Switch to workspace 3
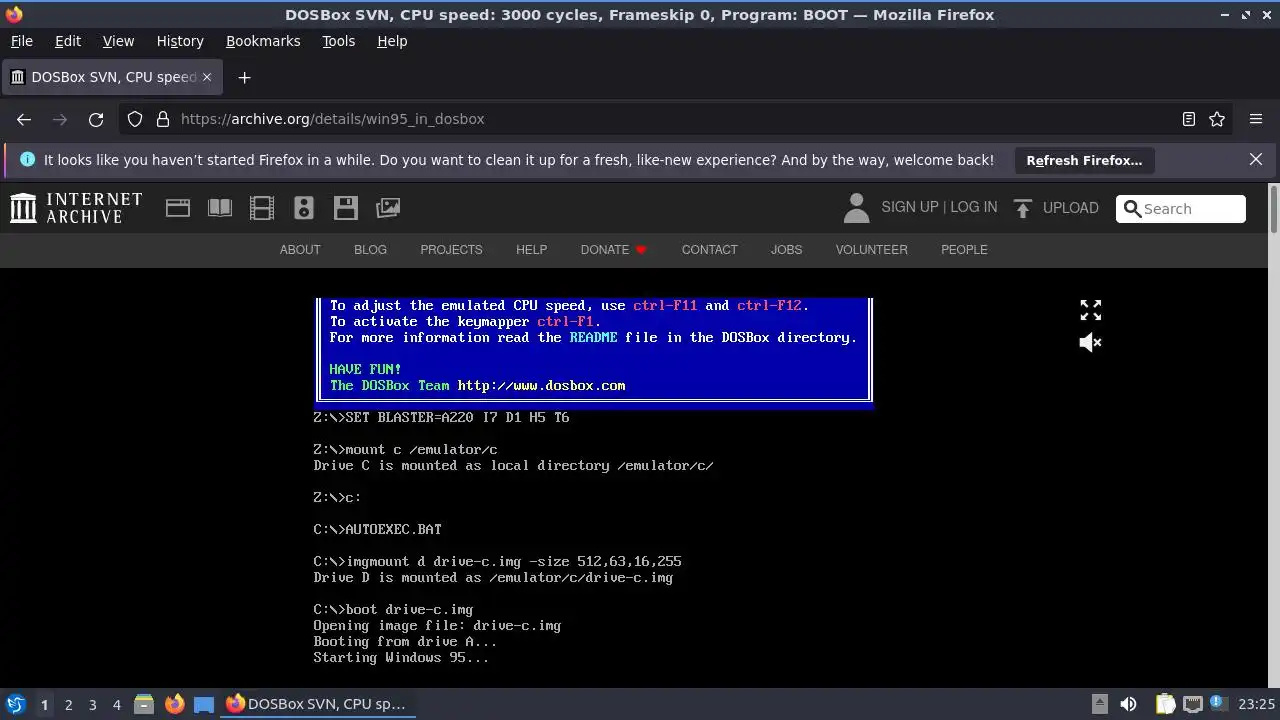The width and height of the screenshot is (1280, 720). click(x=92, y=705)
